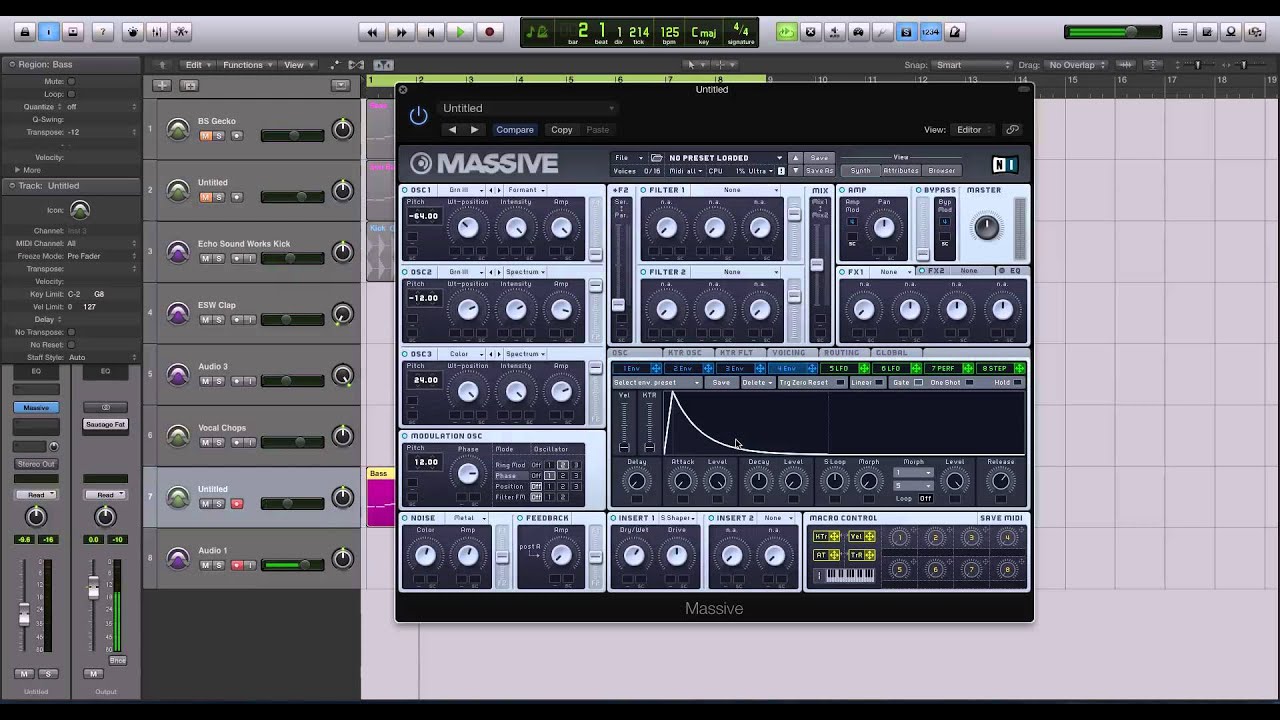Viewport: 1280px width, 720px height.
Task: Open the Smart Controls button
Action: [132, 32]
